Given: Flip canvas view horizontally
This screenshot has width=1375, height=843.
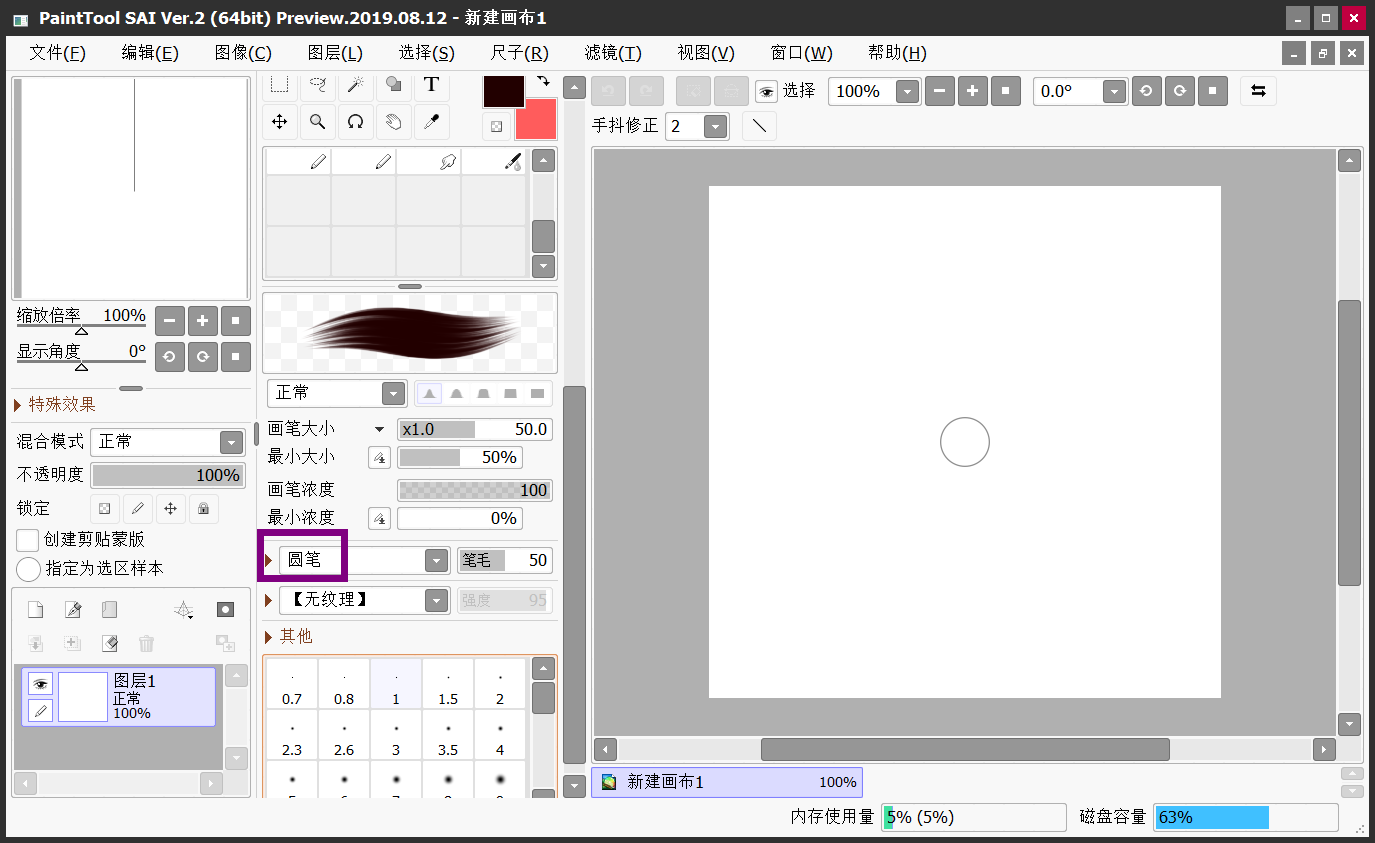Looking at the screenshot, I should 1258,91.
